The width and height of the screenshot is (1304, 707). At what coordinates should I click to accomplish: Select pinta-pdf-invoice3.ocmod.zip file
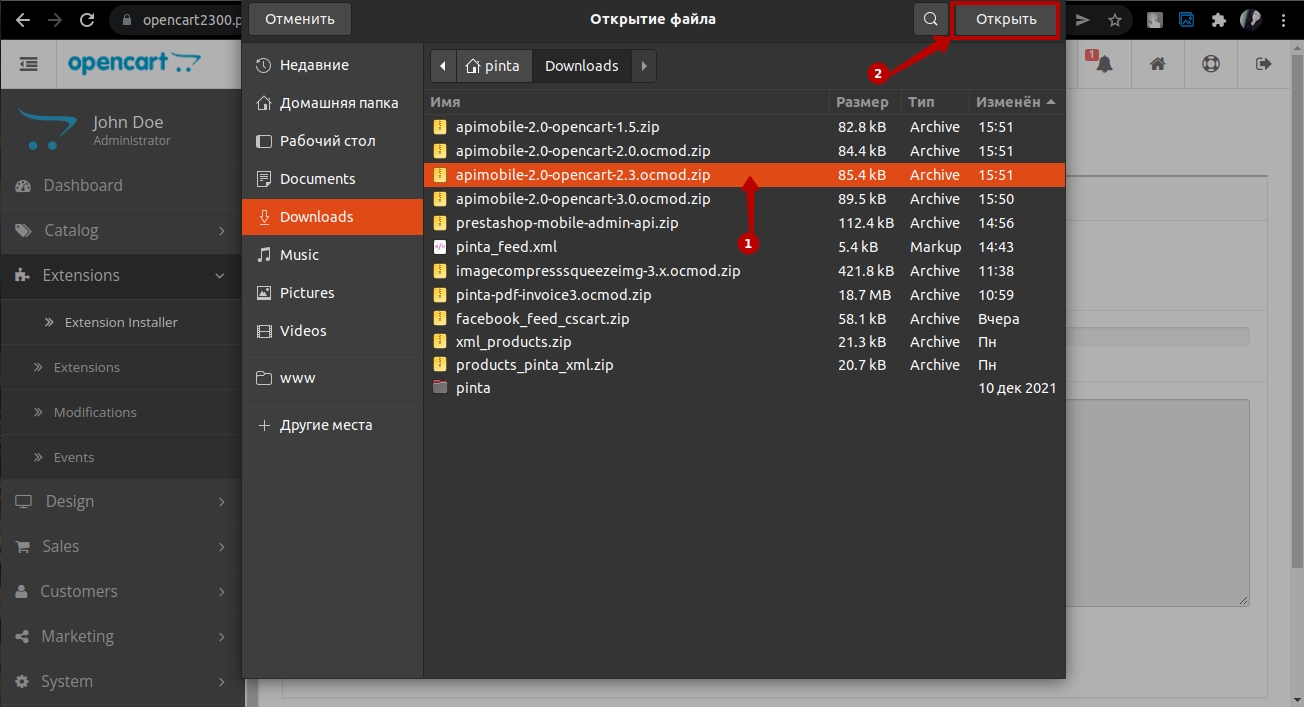pyautogui.click(x=744, y=295)
